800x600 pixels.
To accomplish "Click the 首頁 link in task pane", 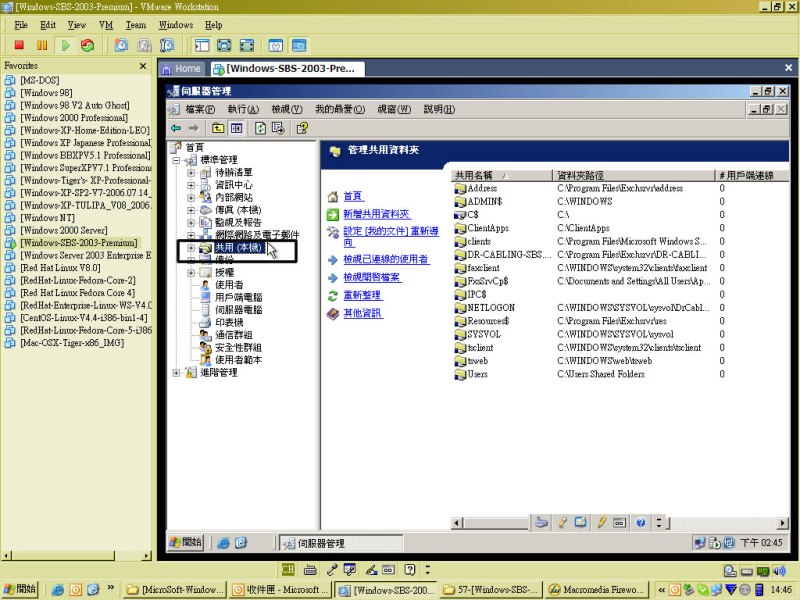I will tap(353, 196).
